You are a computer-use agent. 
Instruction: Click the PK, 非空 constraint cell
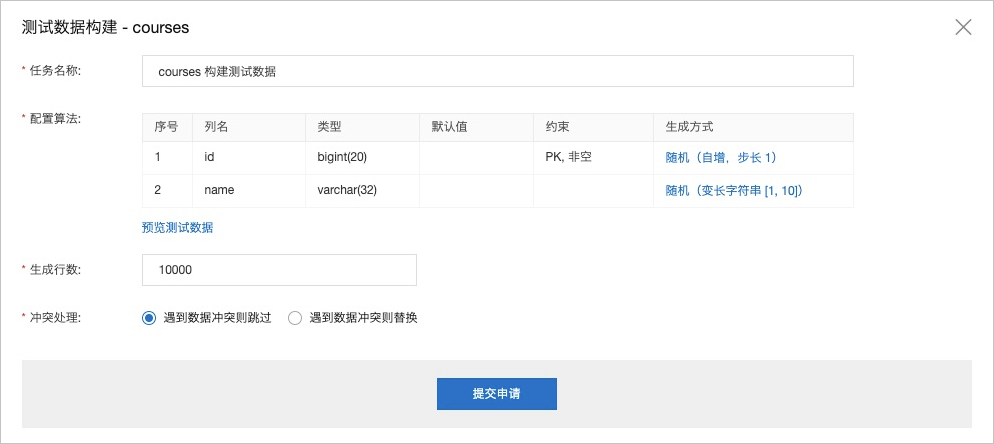click(593, 158)
